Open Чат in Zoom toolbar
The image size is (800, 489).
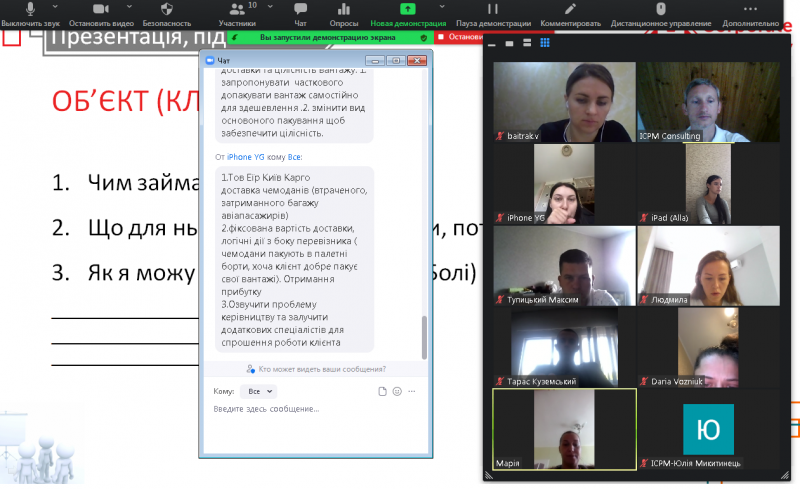click(x=300, y=14)
